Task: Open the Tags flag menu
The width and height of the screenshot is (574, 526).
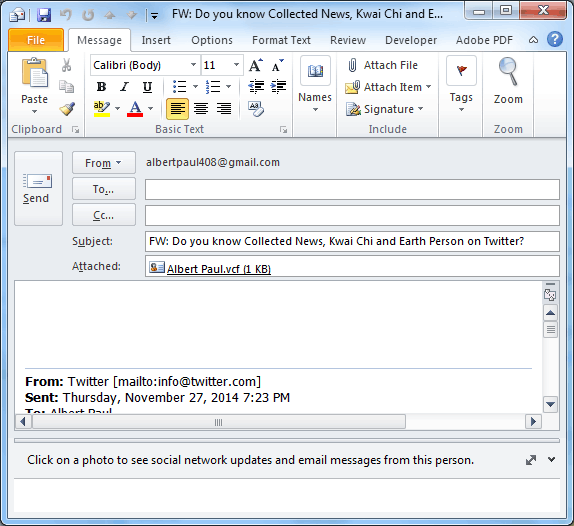Action: click(x=461, y=84)
